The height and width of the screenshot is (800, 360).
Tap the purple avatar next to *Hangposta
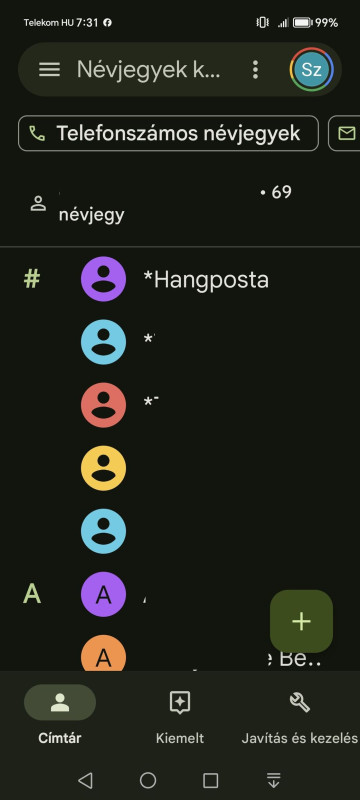click(104, 279)
